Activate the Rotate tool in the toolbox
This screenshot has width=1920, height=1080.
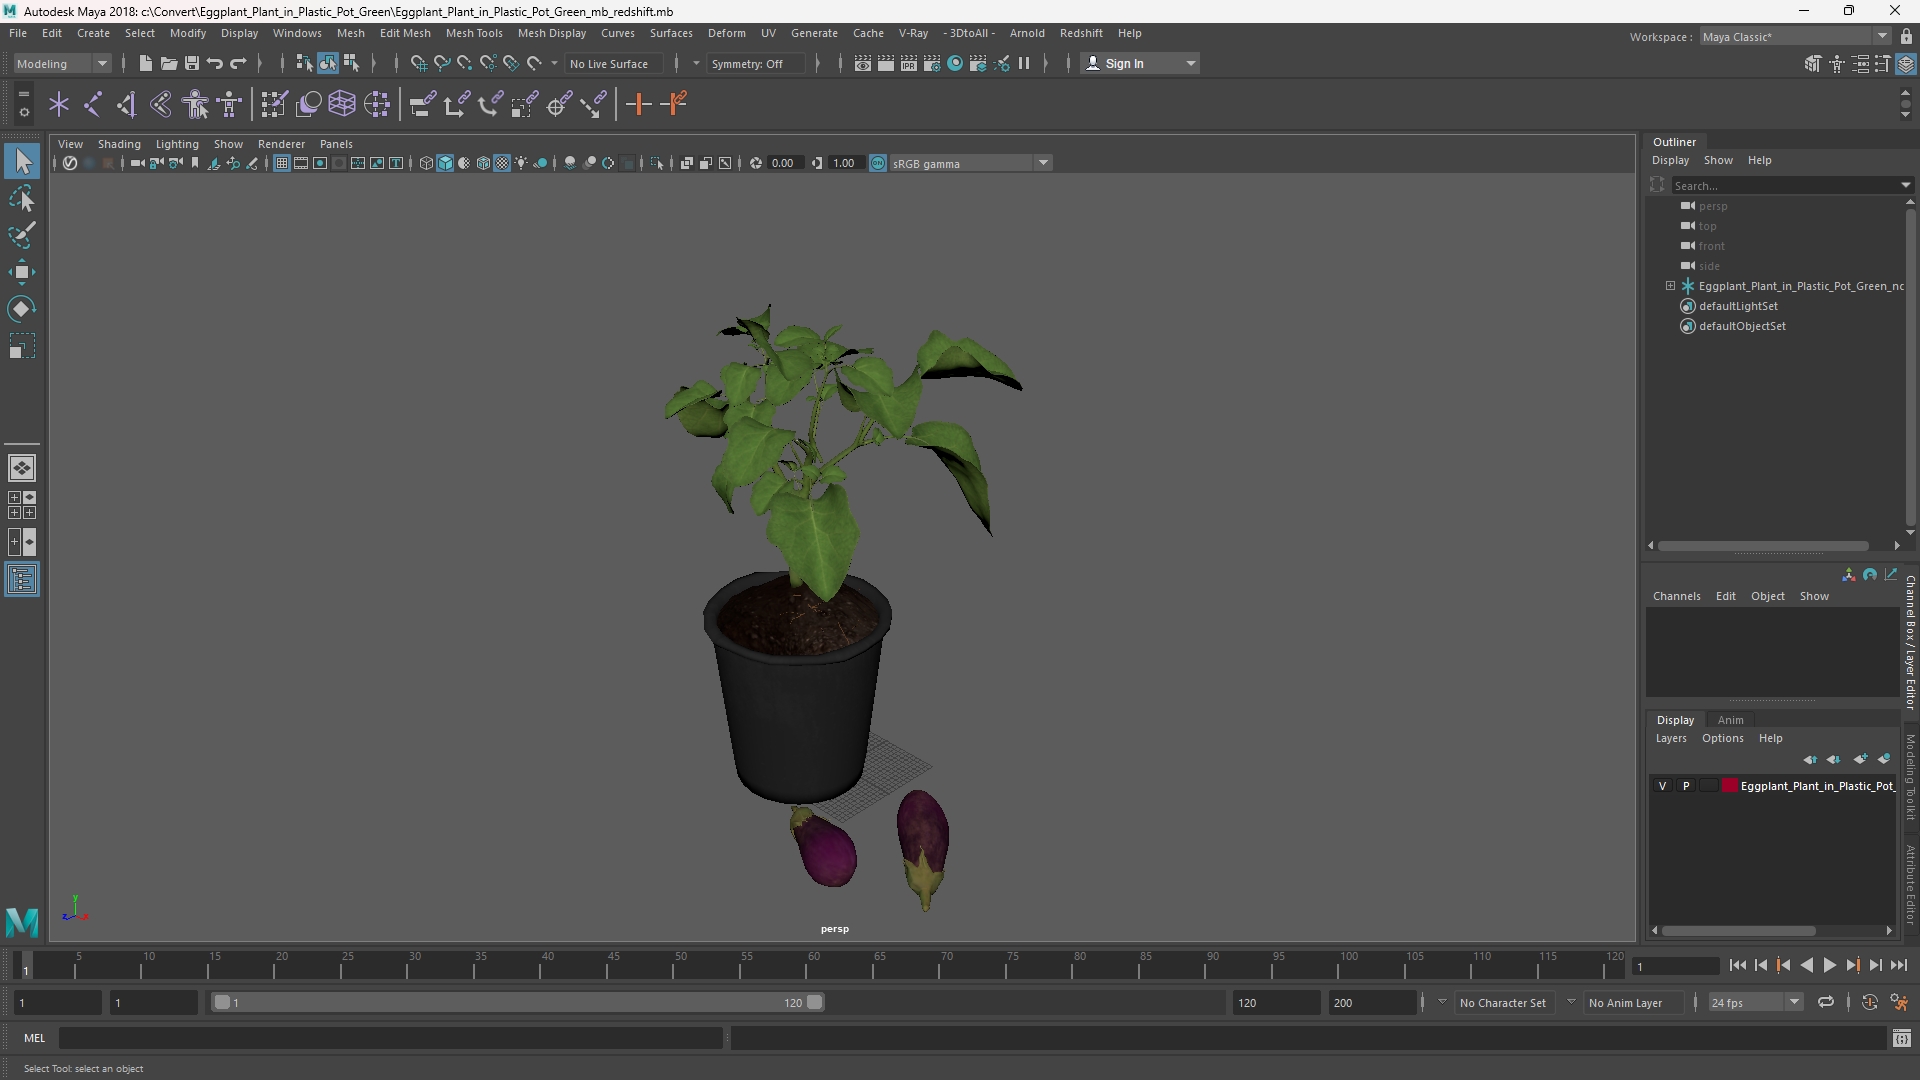tap(22, 309)
